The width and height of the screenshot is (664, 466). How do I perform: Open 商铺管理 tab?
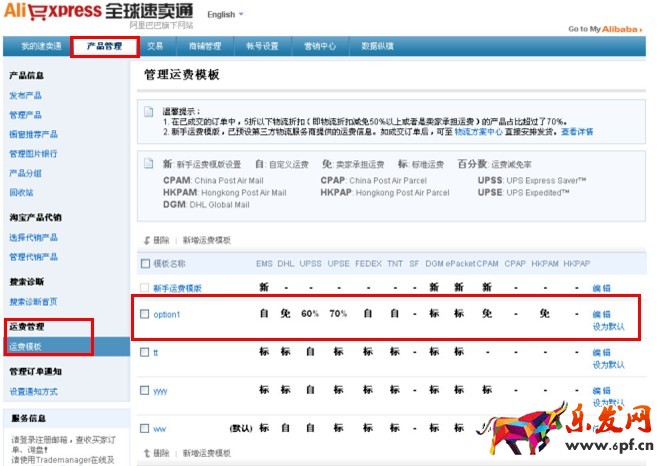(205, 46)
